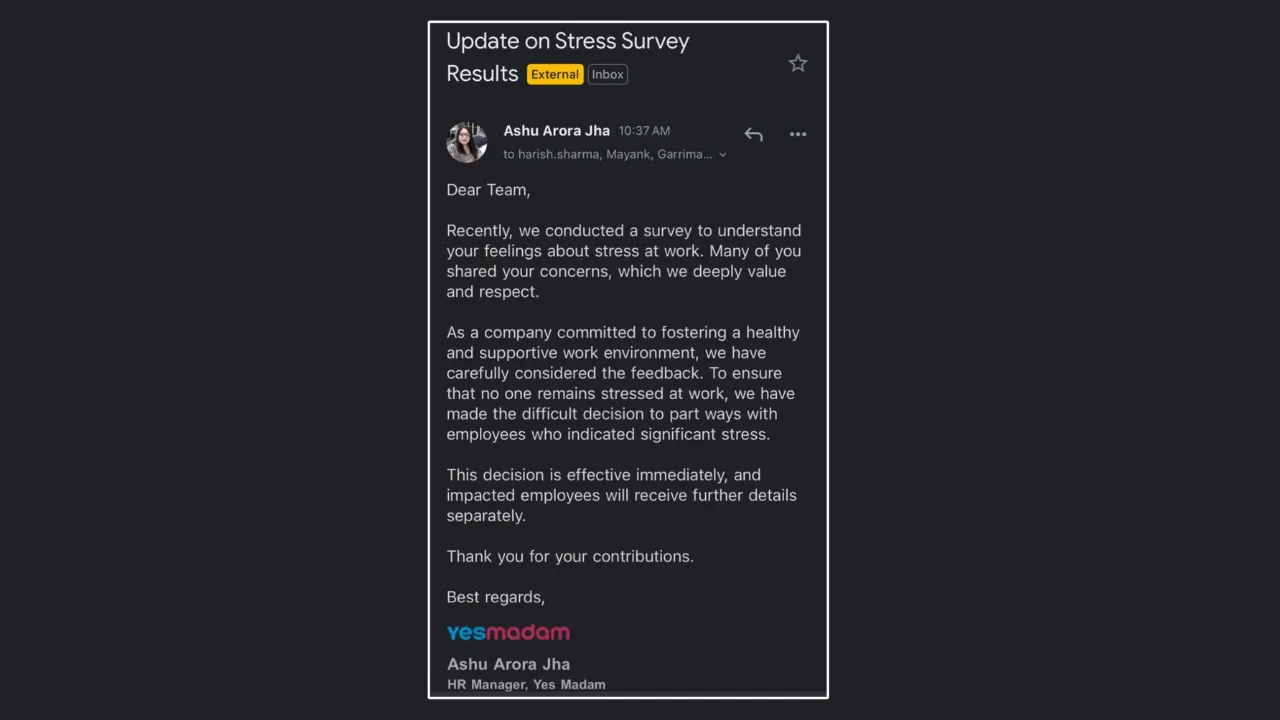Screen dimensions: 1280x720
Task: Click the decision effective immediately paragraph
Action: click(621, 495)
